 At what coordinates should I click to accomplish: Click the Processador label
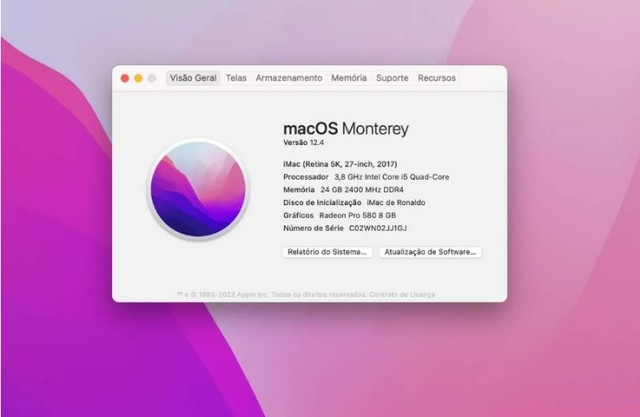point(306,177)
